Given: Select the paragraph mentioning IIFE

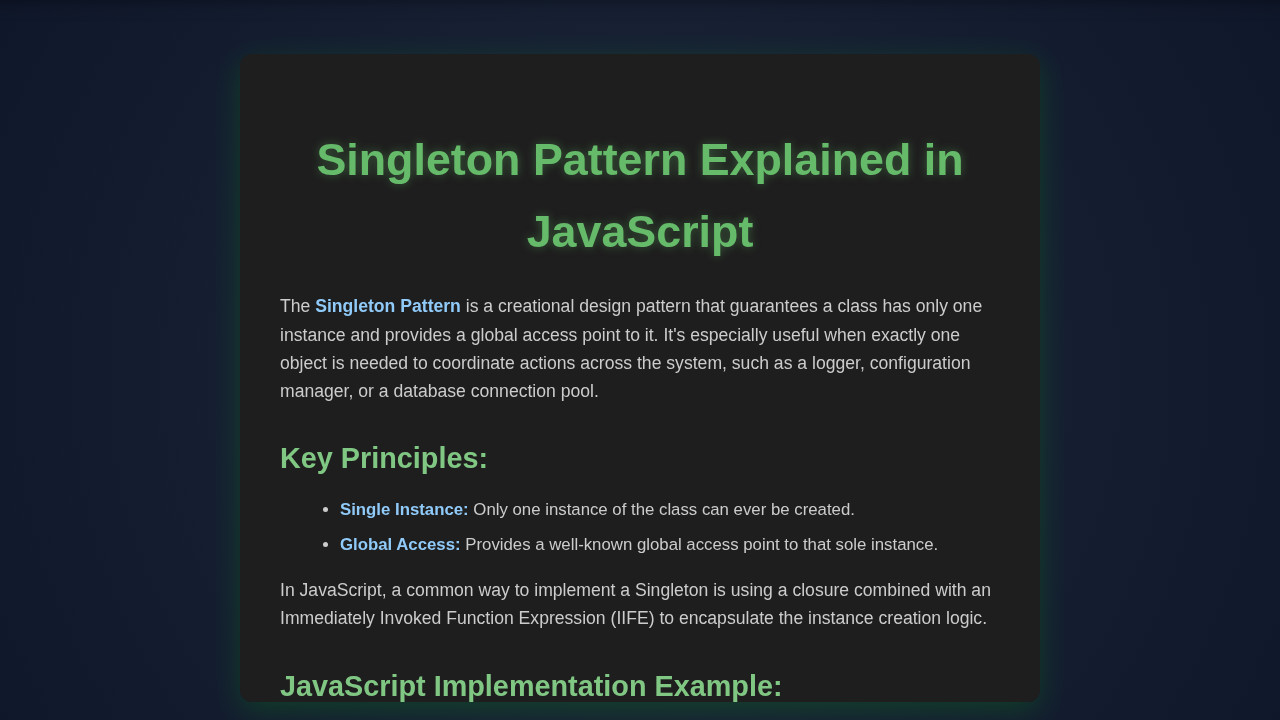Looking at the screenshot, I should click(635, 603).
